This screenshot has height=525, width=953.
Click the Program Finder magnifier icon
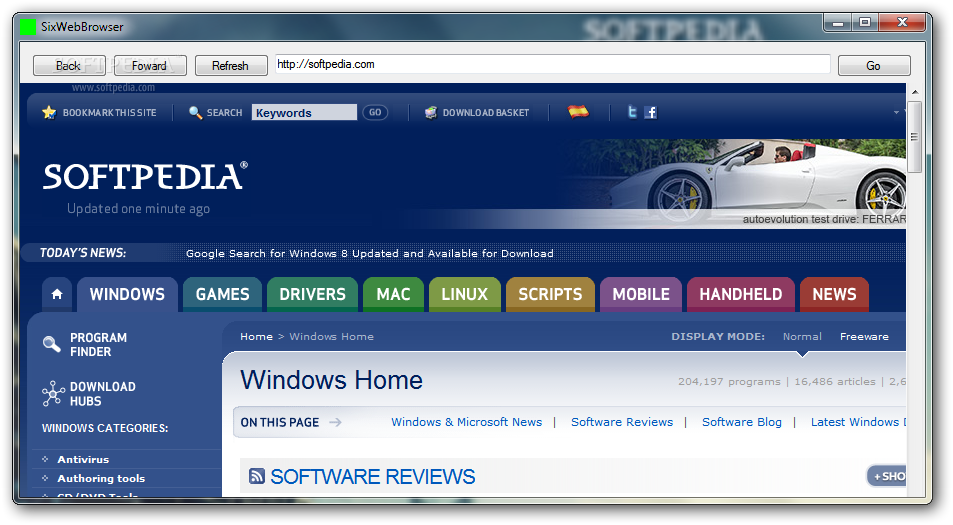tap(52, 345)
